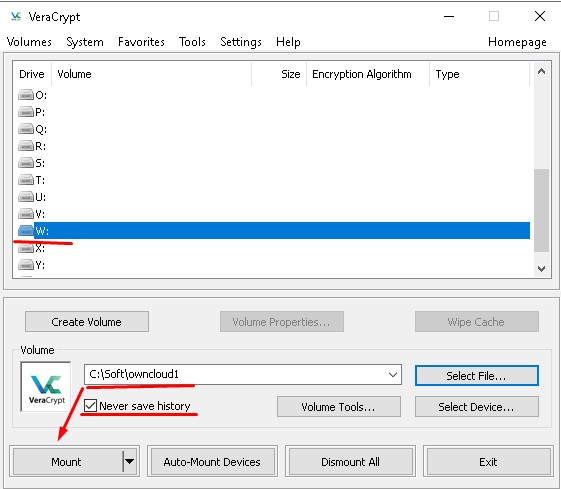The image size is (561, 489).
Task: Select the "U:" drive letter text
Action: point(40,197)
